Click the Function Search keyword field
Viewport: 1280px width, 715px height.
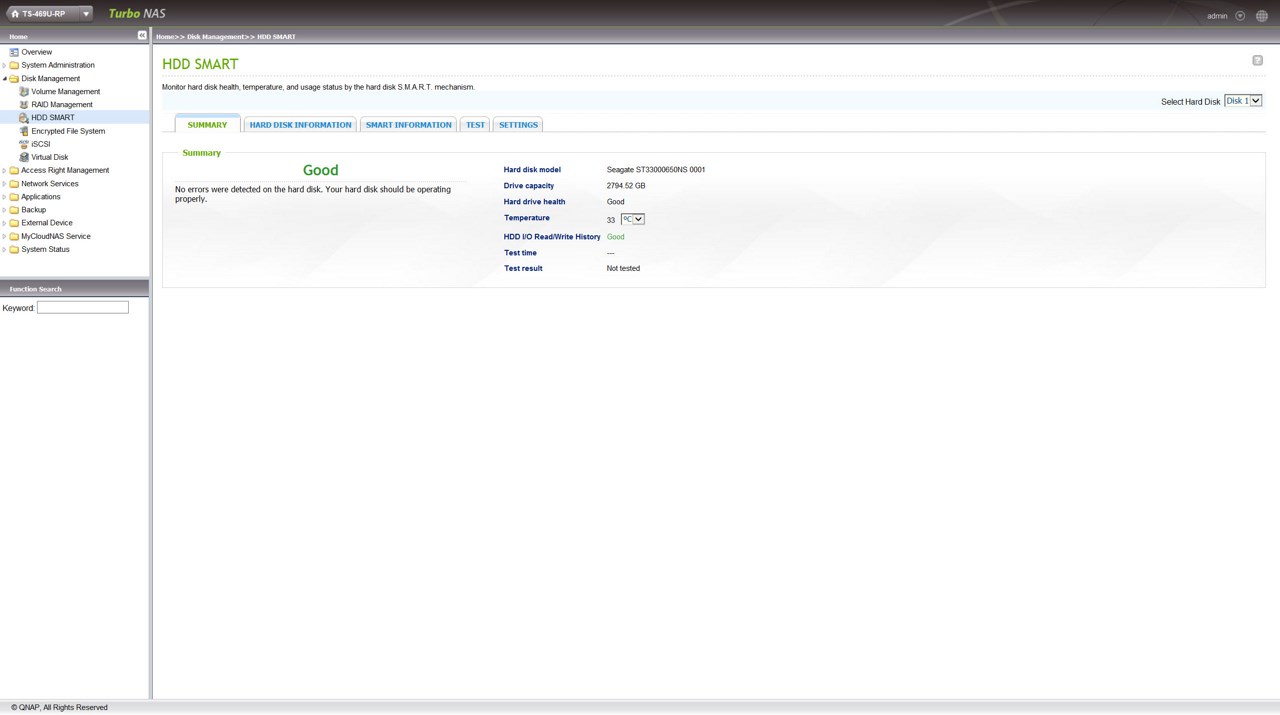[83, 308]
